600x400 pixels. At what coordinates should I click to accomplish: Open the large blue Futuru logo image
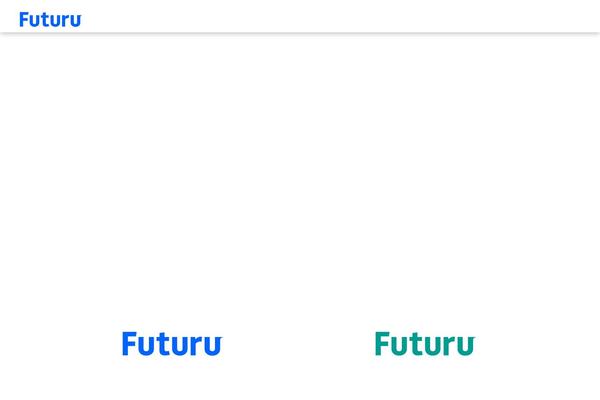(x=172, y=343)
